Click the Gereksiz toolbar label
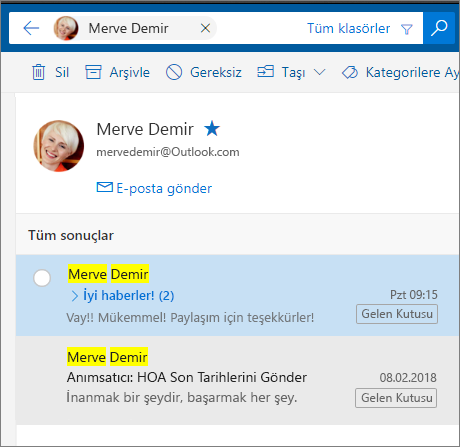Viewport: 460px width, 447px height. point(216,72)
